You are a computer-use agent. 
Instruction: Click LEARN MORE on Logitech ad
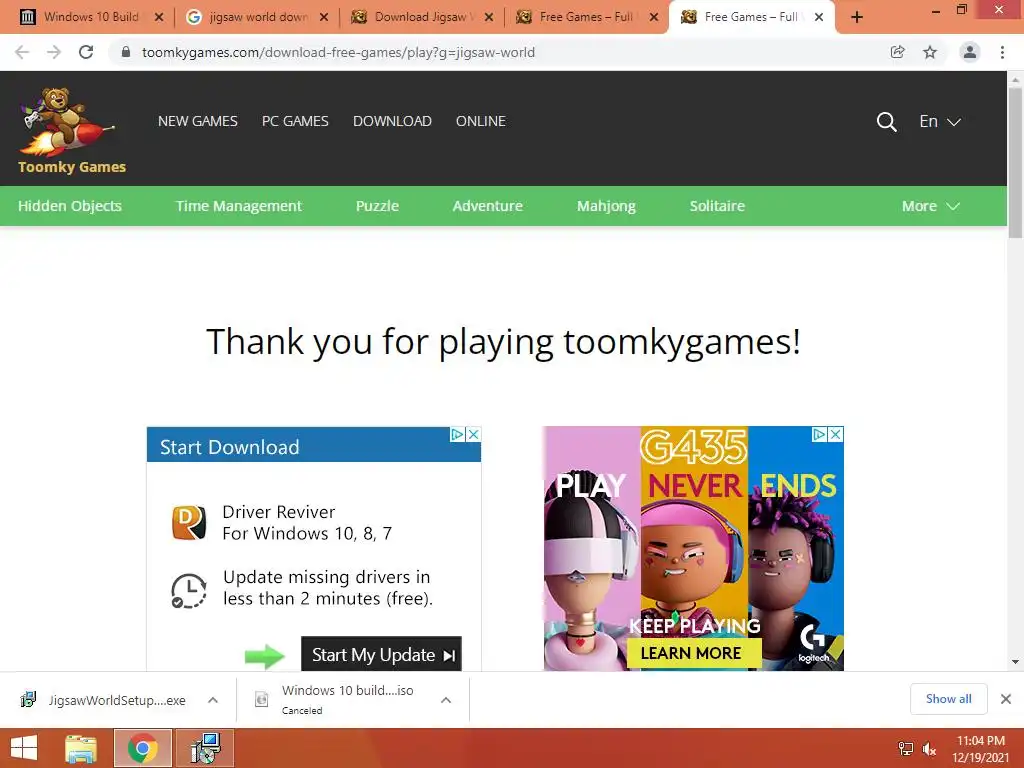[694, 653]
